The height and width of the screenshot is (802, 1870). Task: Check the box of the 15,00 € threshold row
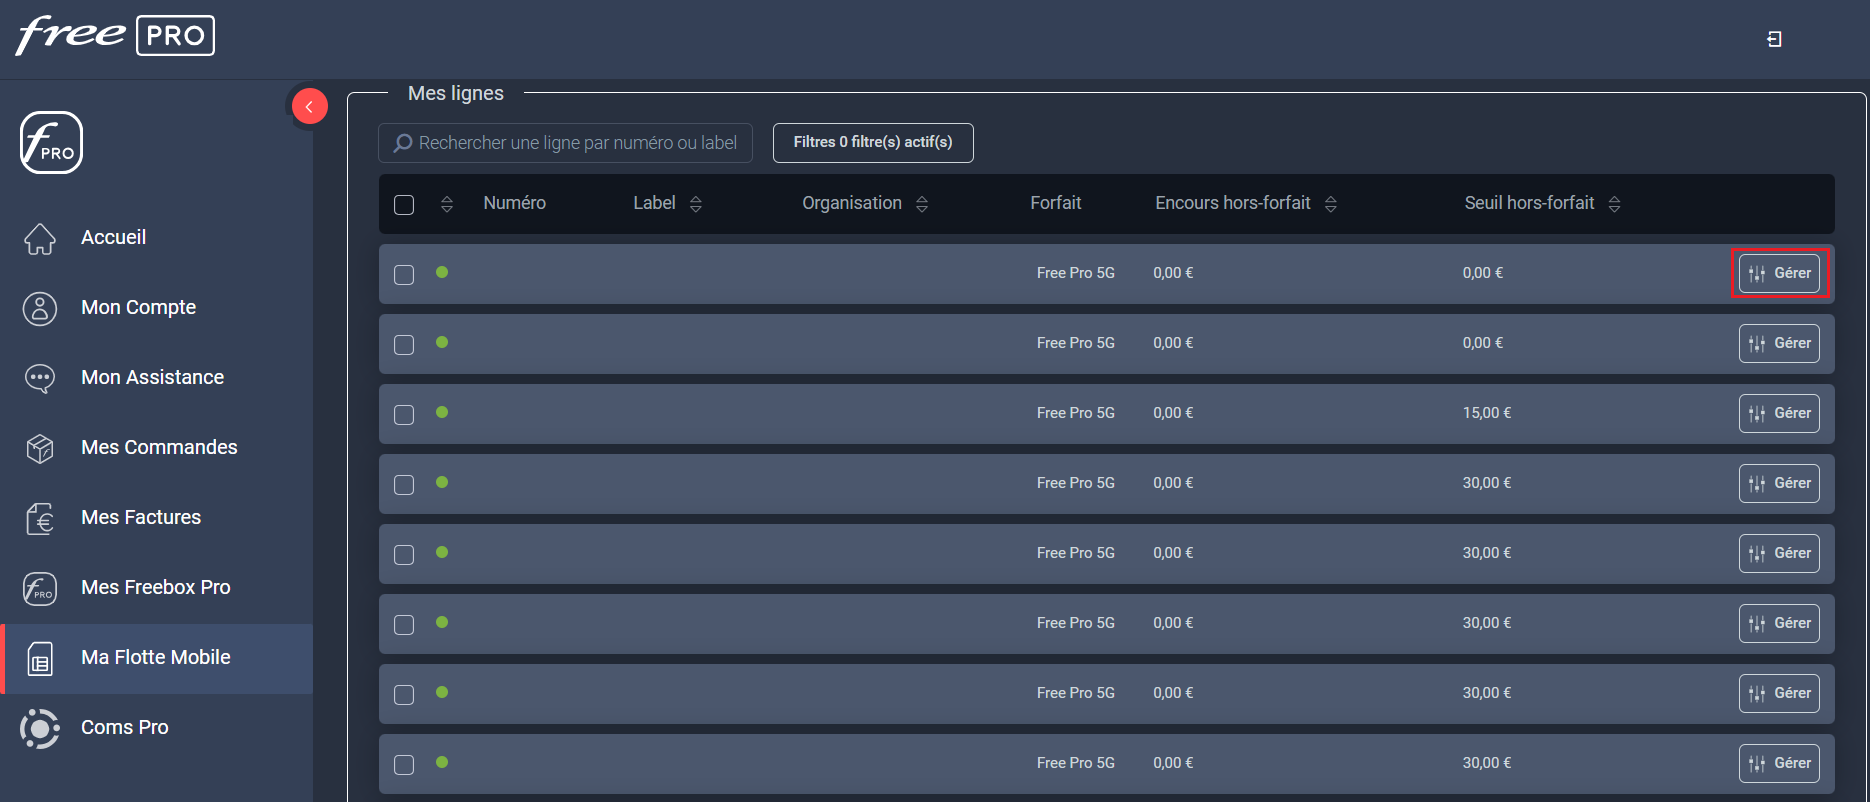tap(404, 415)
